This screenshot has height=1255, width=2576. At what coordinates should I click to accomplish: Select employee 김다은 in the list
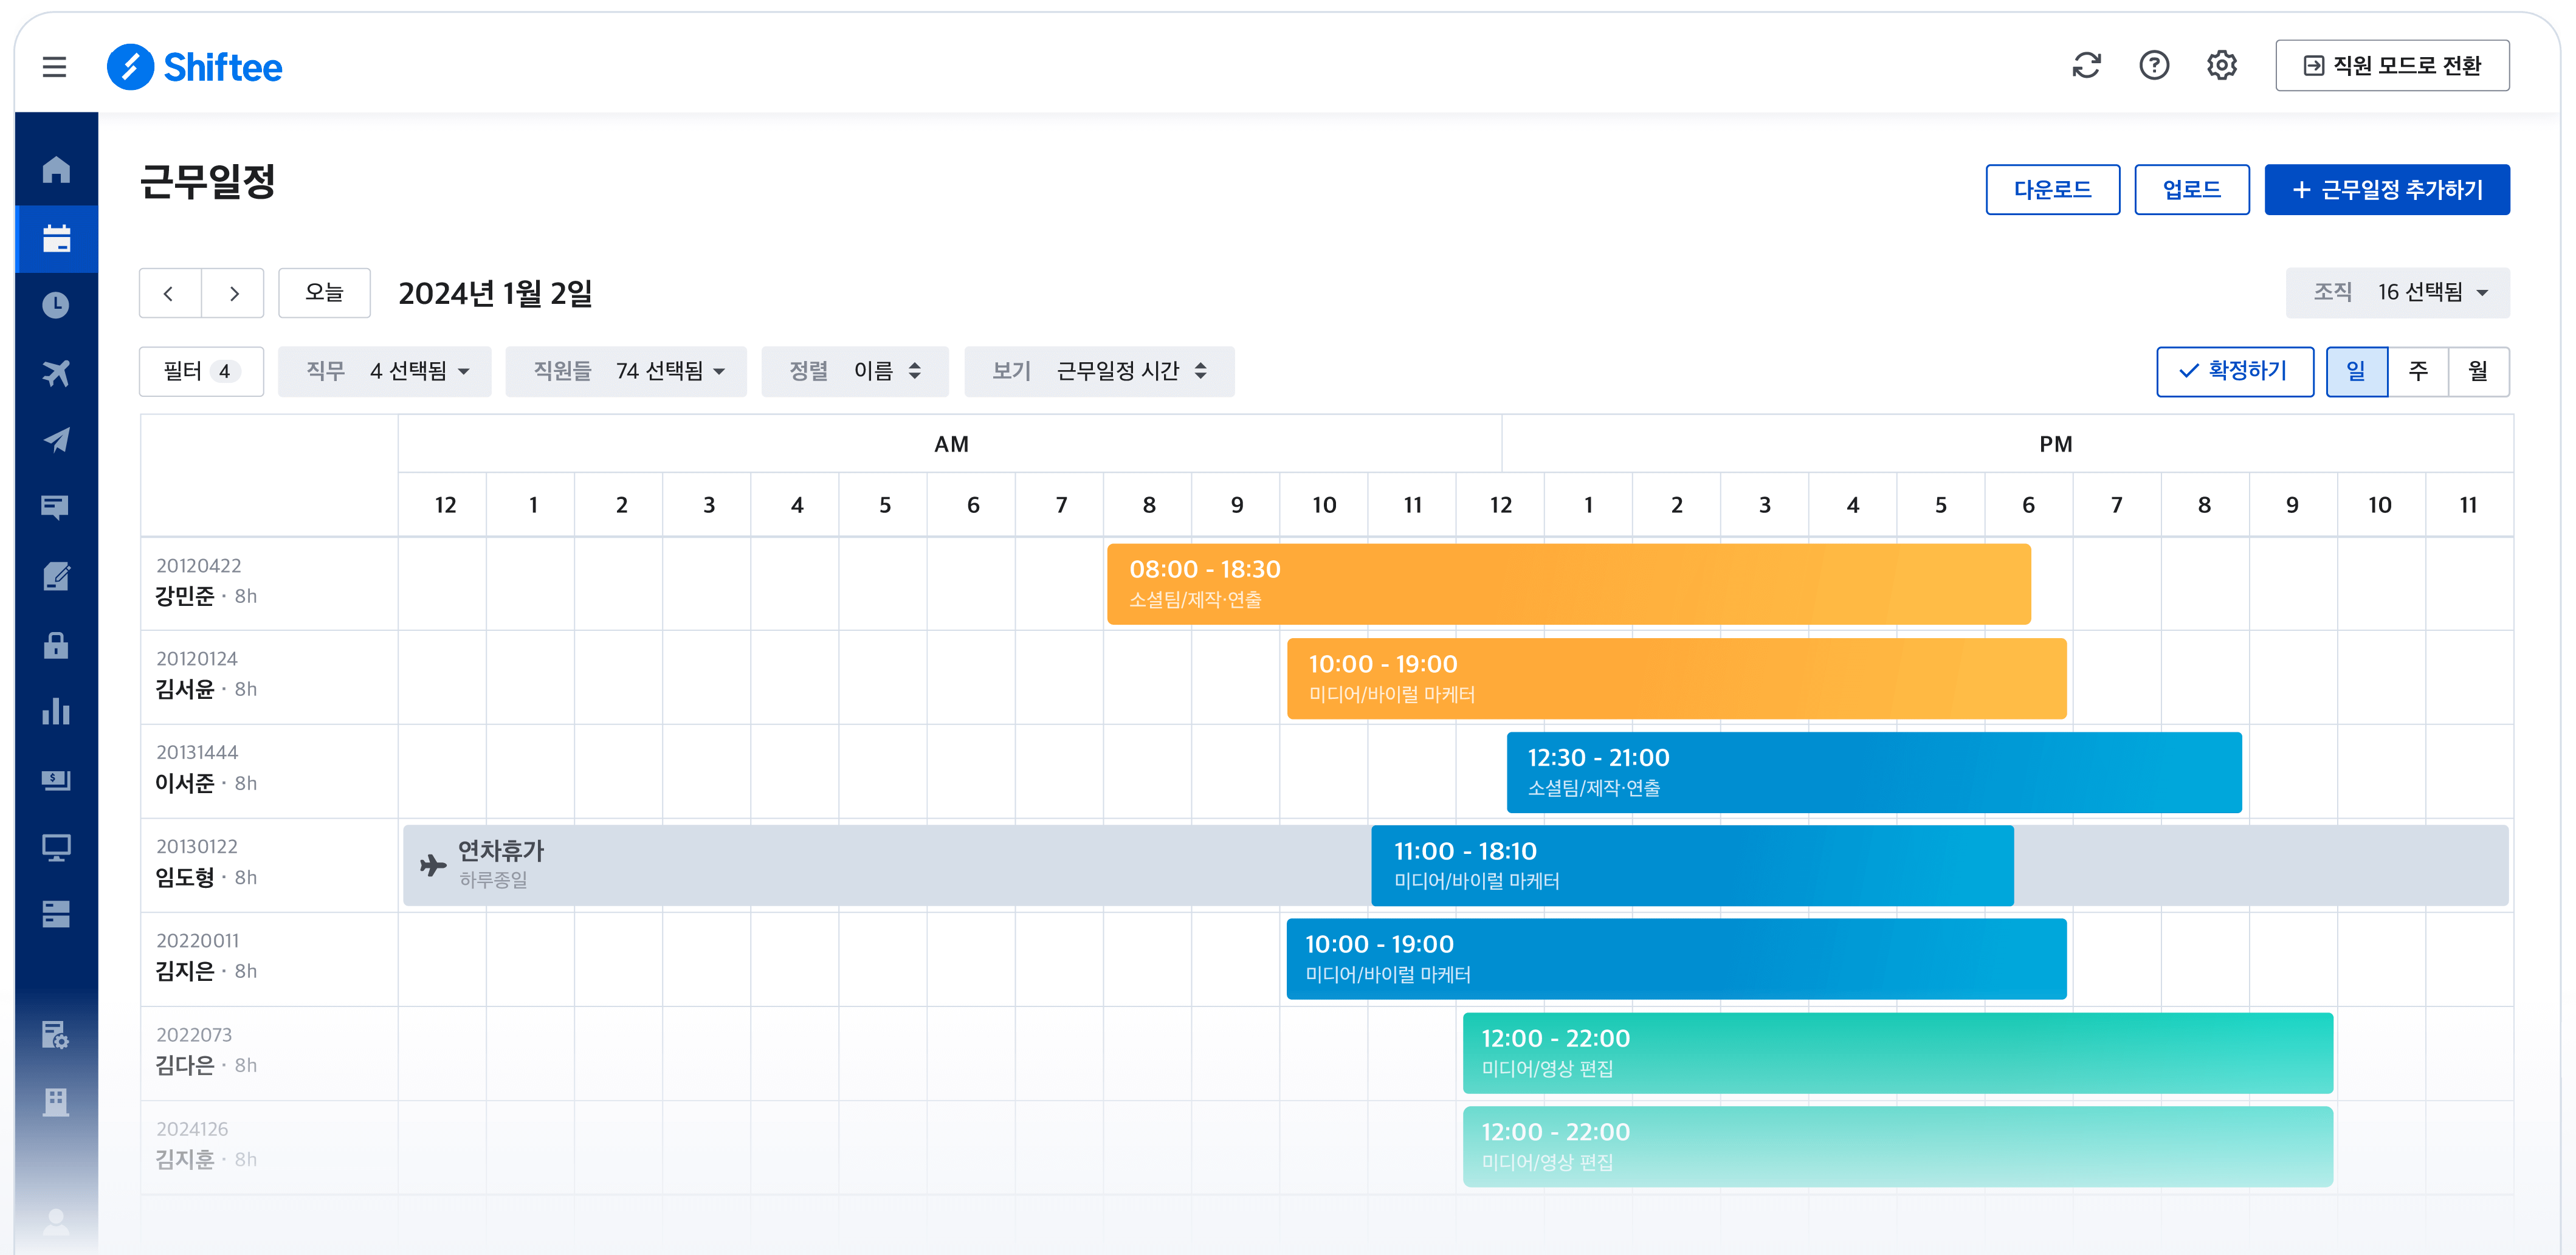point(269,1053)
